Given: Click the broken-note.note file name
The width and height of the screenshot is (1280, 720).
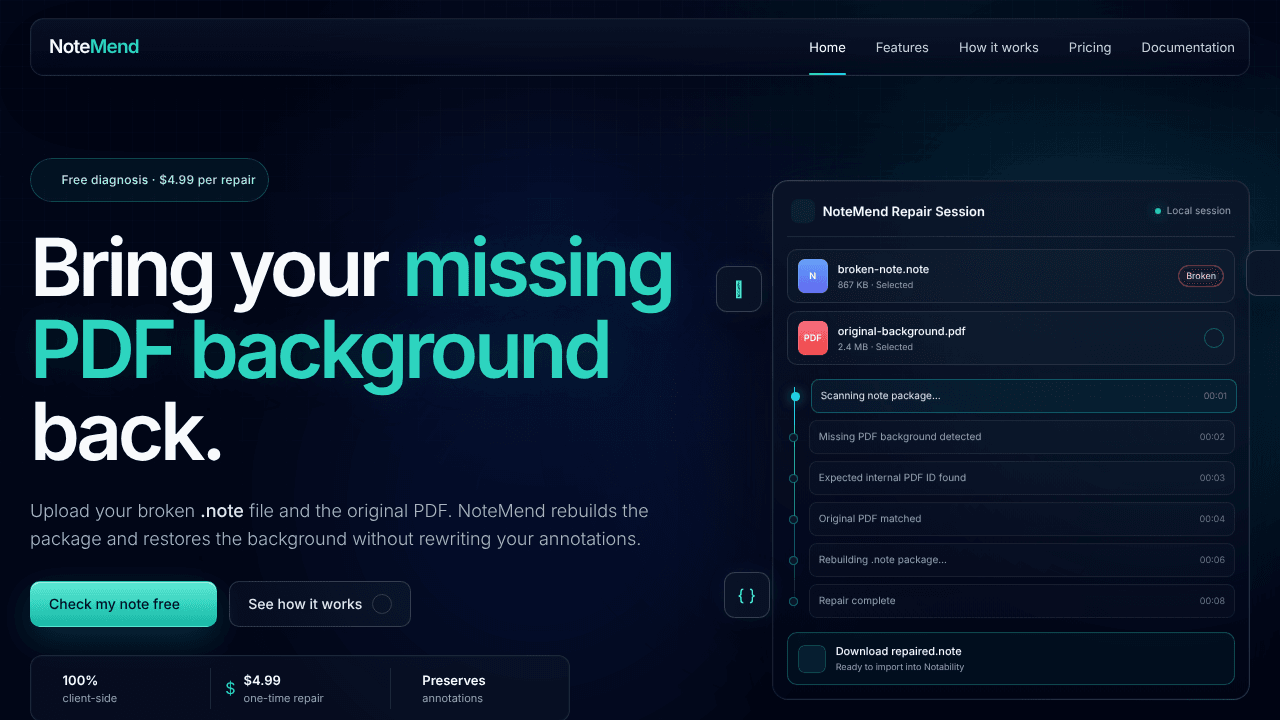Looking at the screenshot, I should [883, 269].
